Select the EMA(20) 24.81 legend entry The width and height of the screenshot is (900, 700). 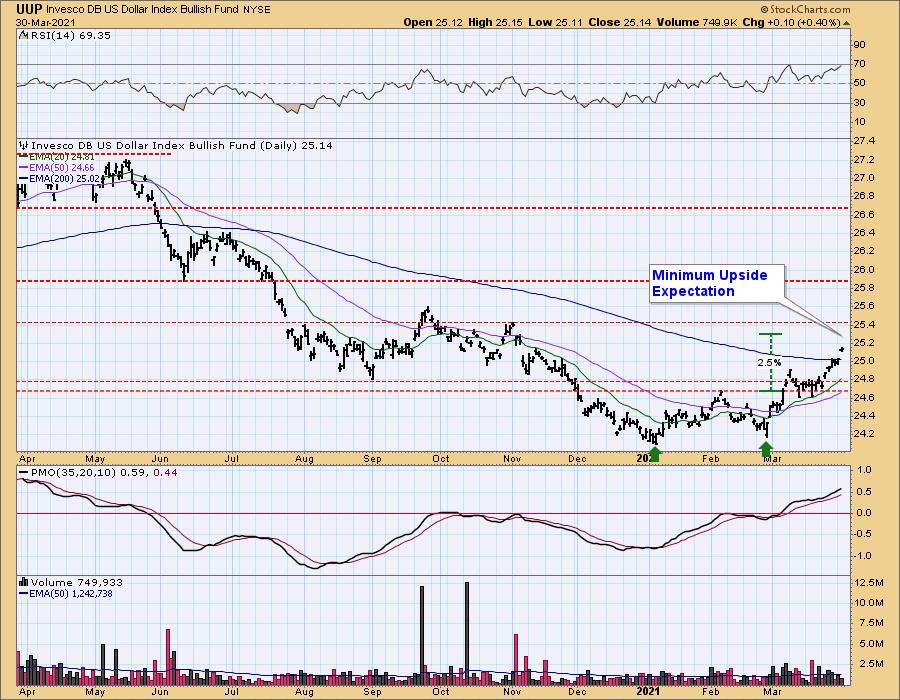pos(57,157)
